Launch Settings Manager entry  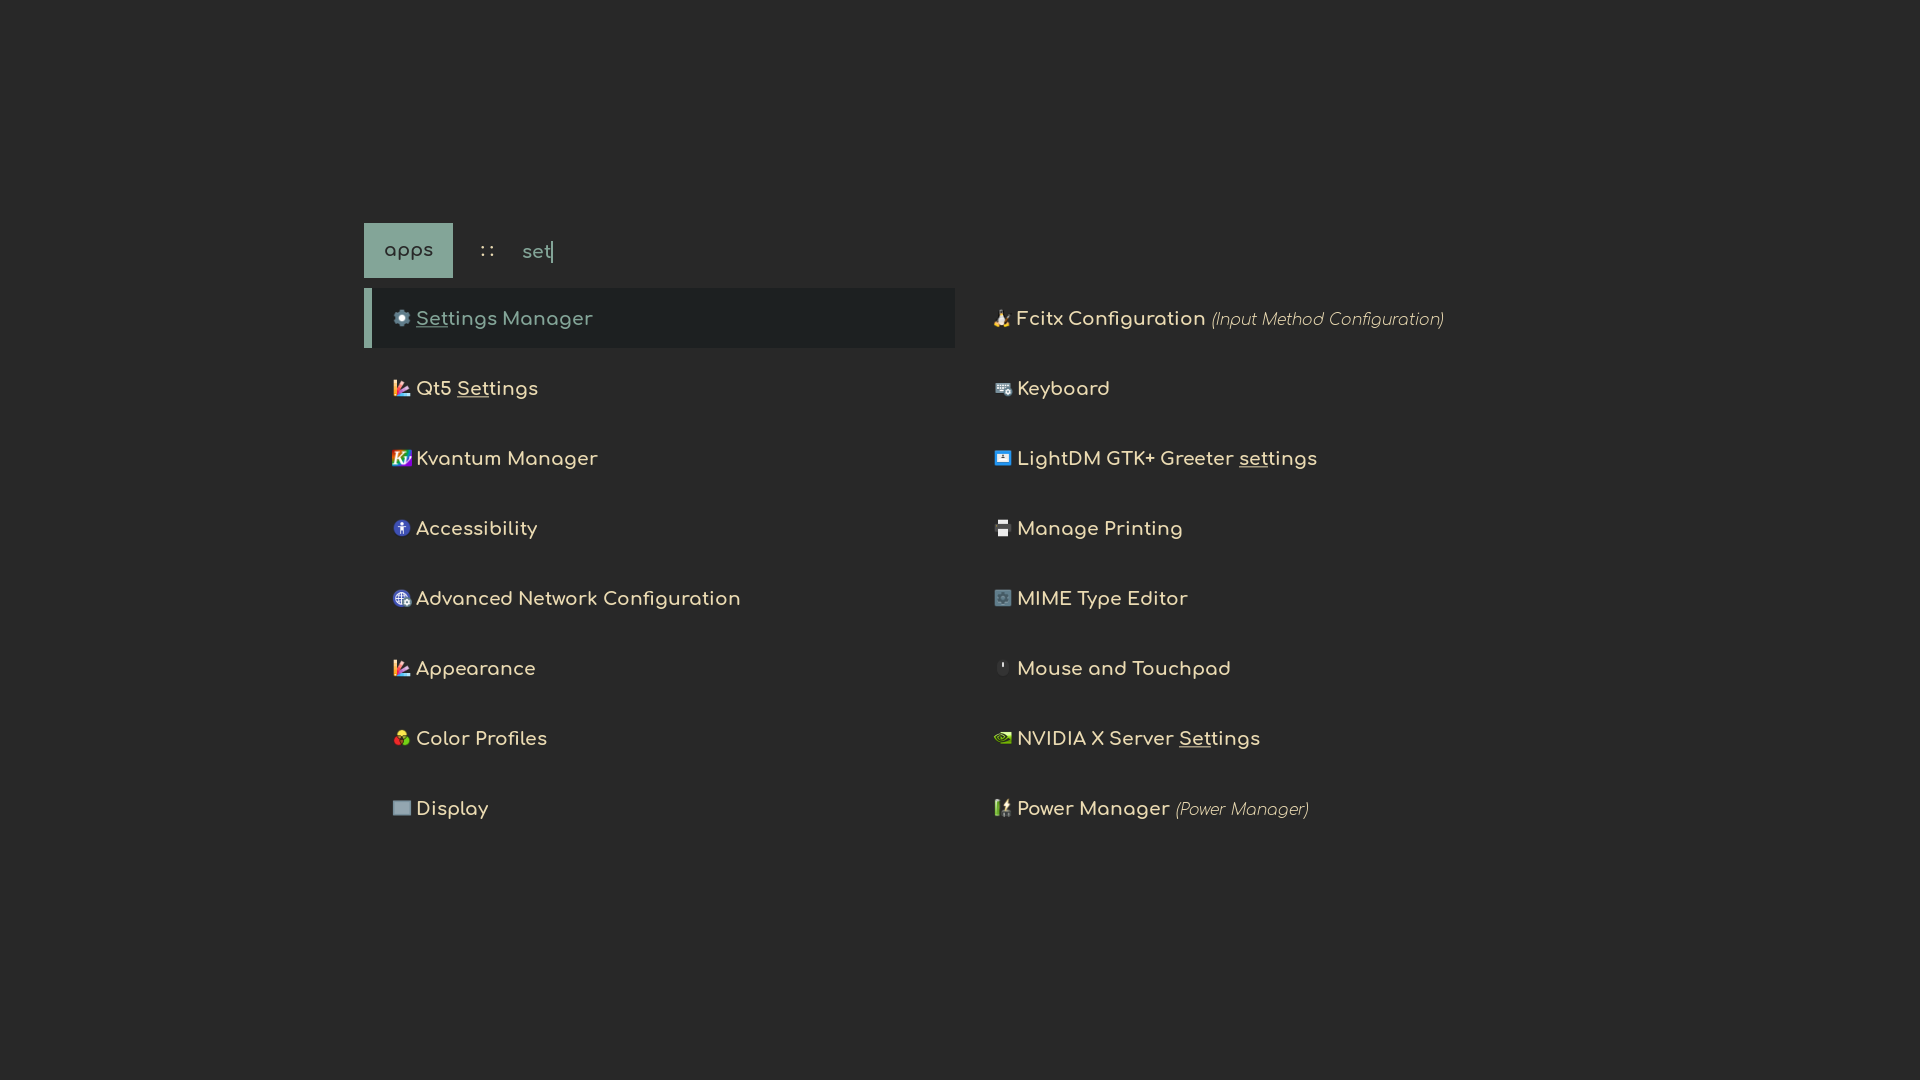[504, 319]
